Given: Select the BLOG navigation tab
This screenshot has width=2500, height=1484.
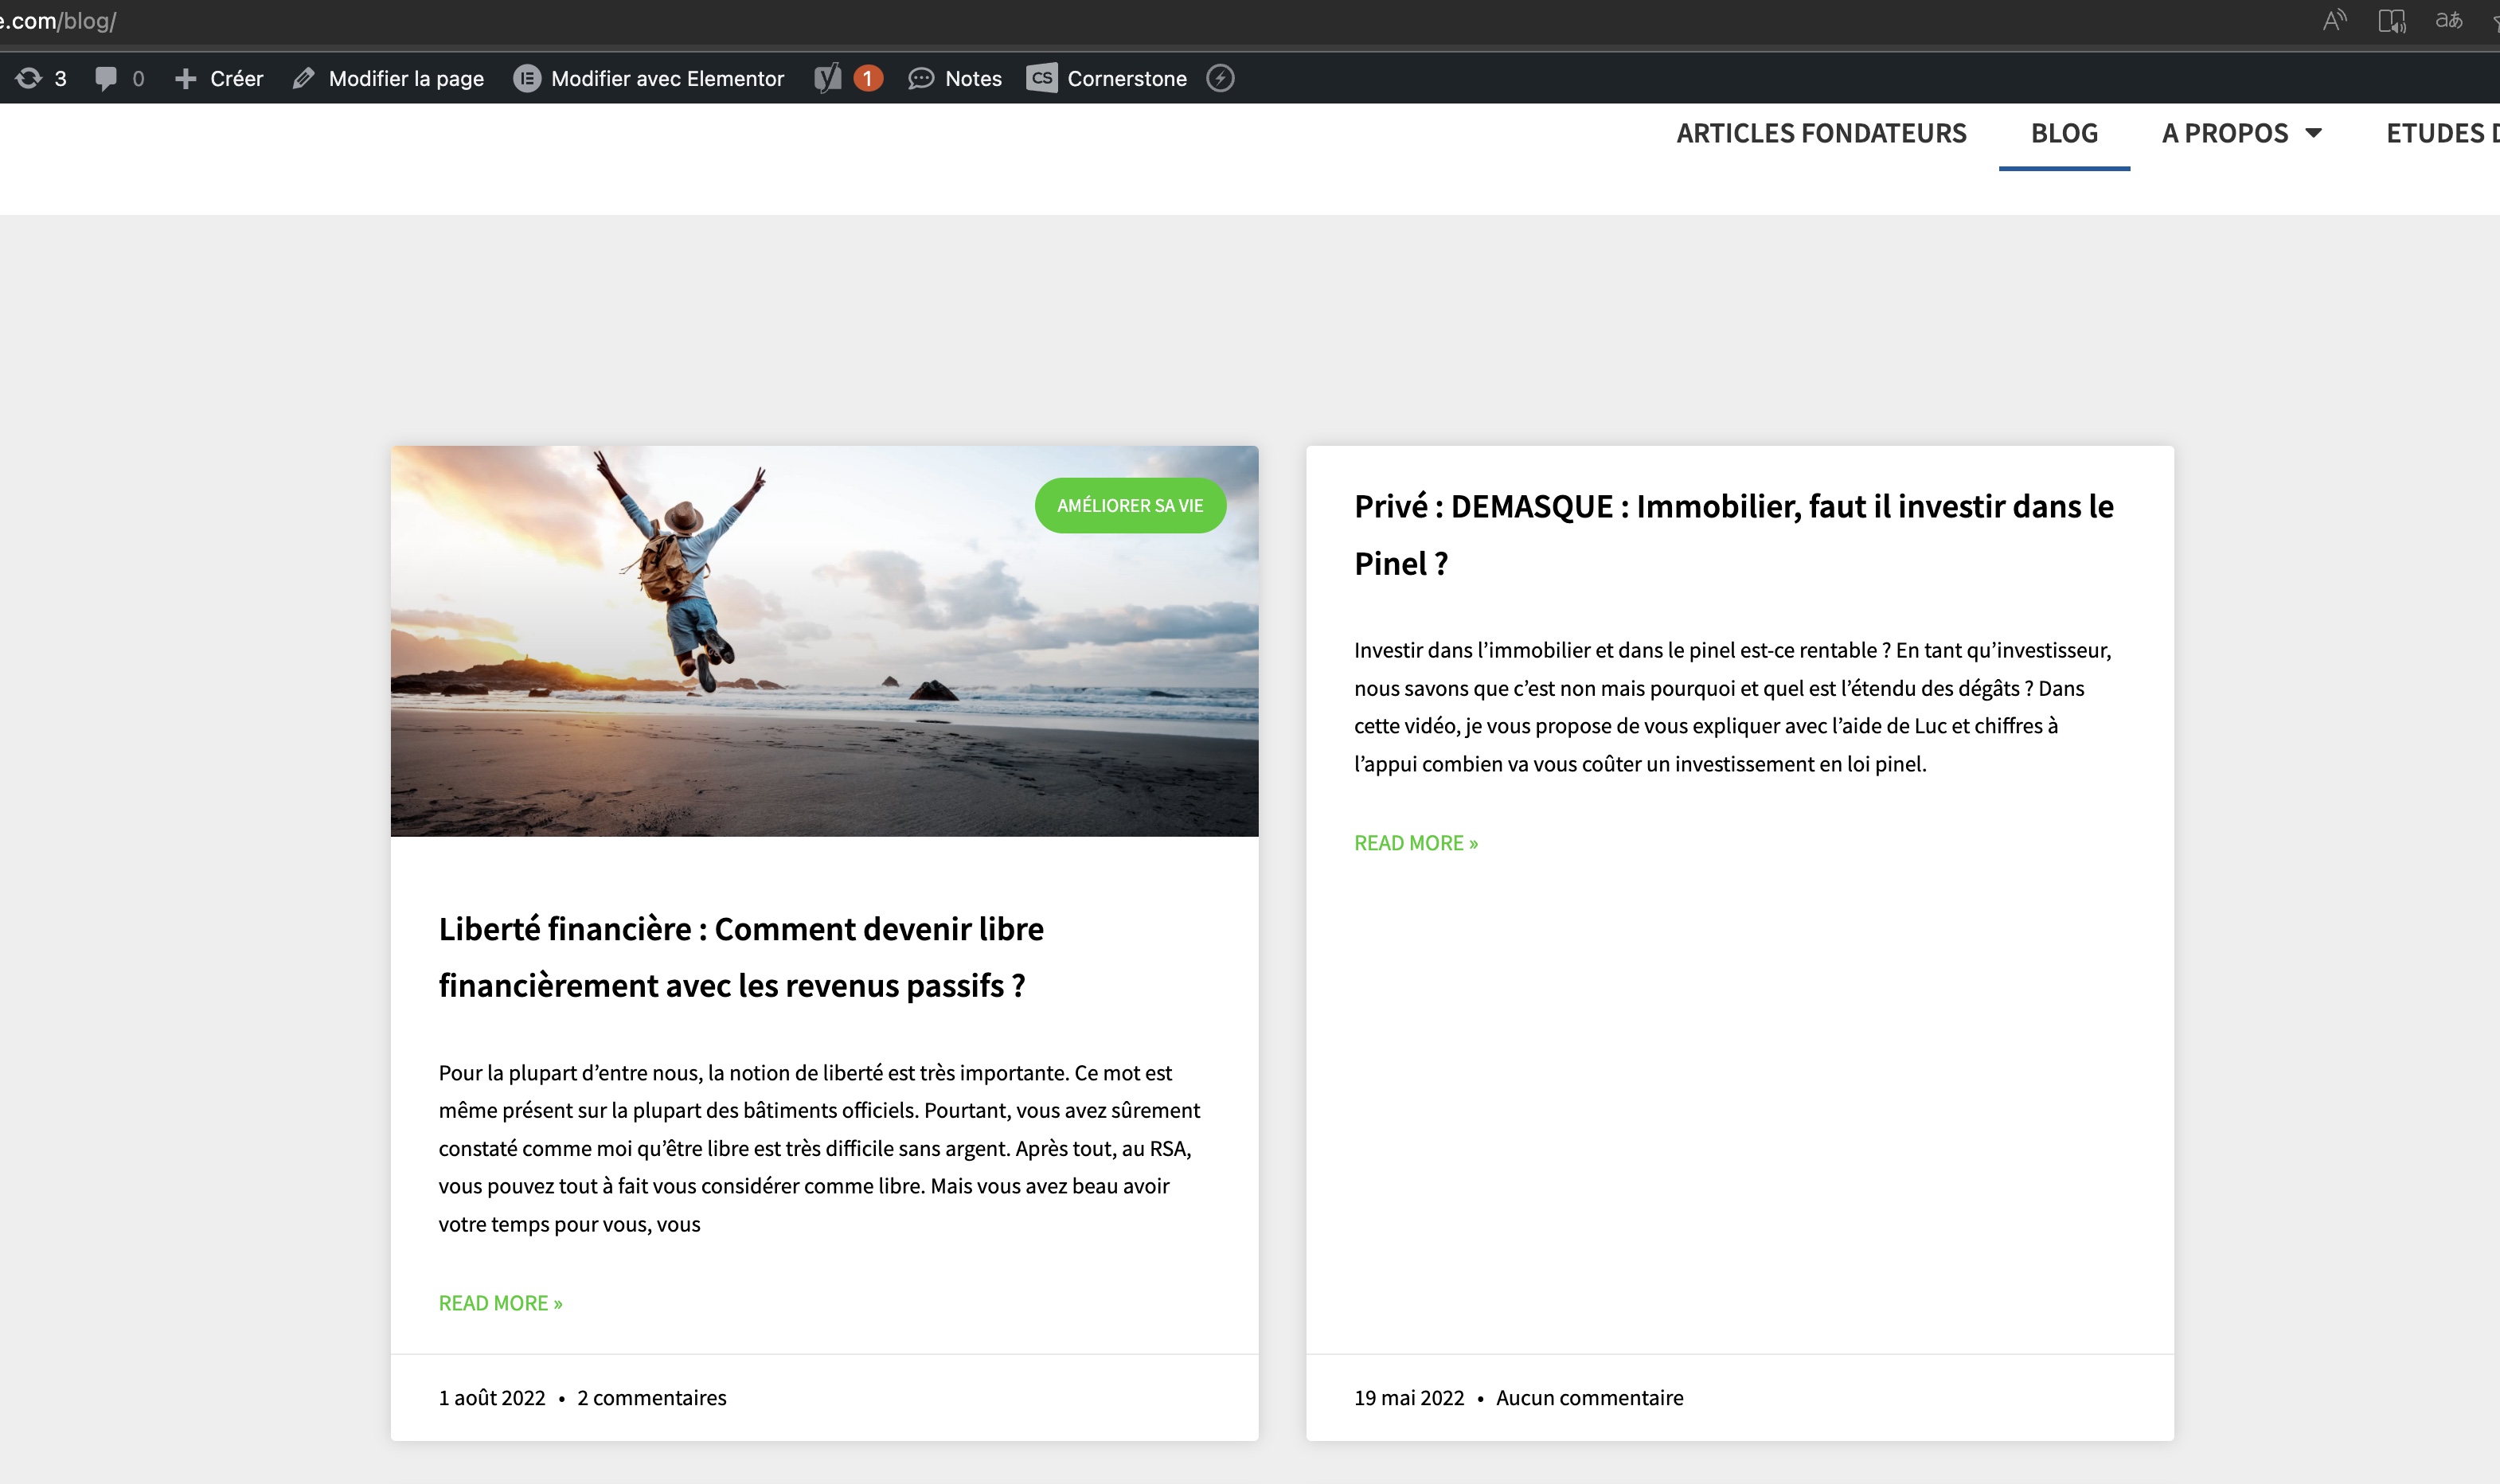Looking at the screenshot, I should pos(2064,133).
